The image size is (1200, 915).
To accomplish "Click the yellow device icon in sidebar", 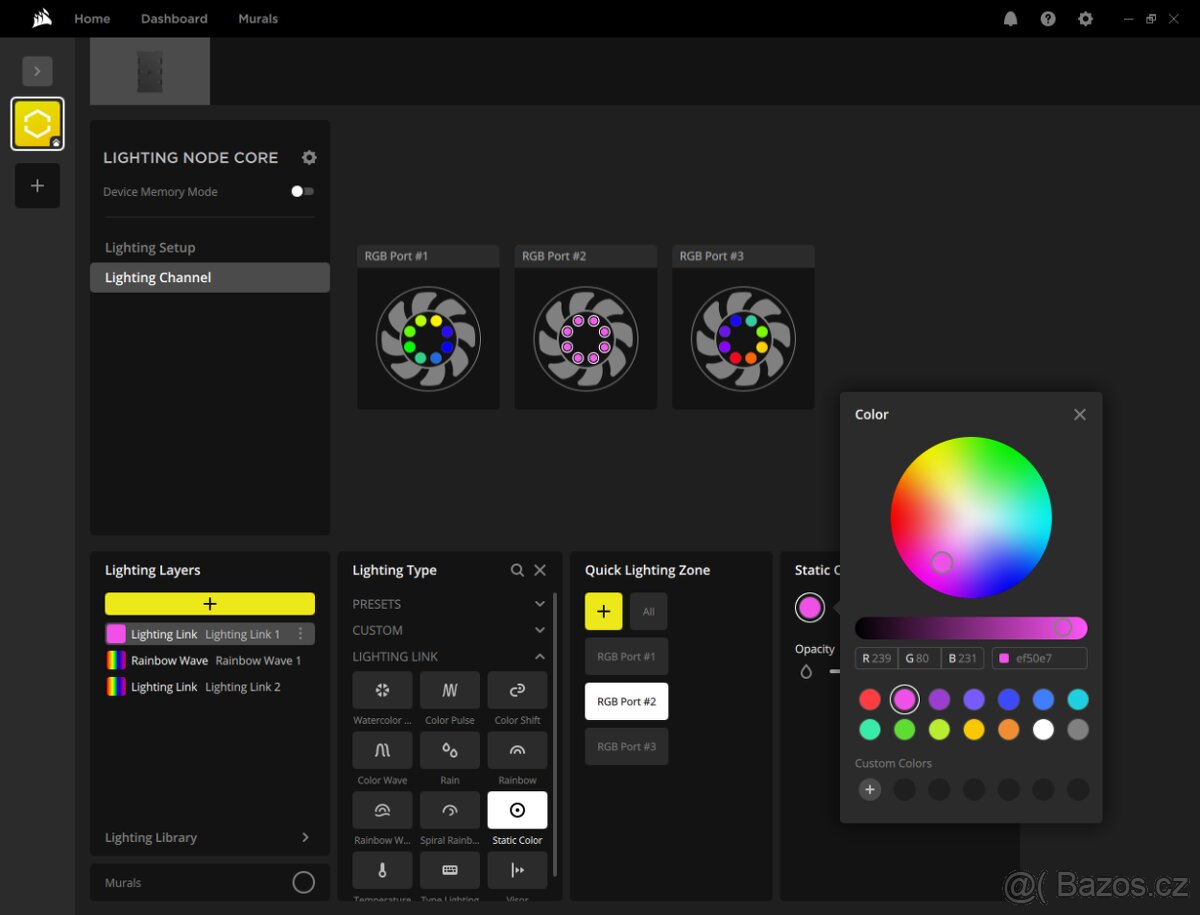I will pyautogui.click(x=37, y=124).
